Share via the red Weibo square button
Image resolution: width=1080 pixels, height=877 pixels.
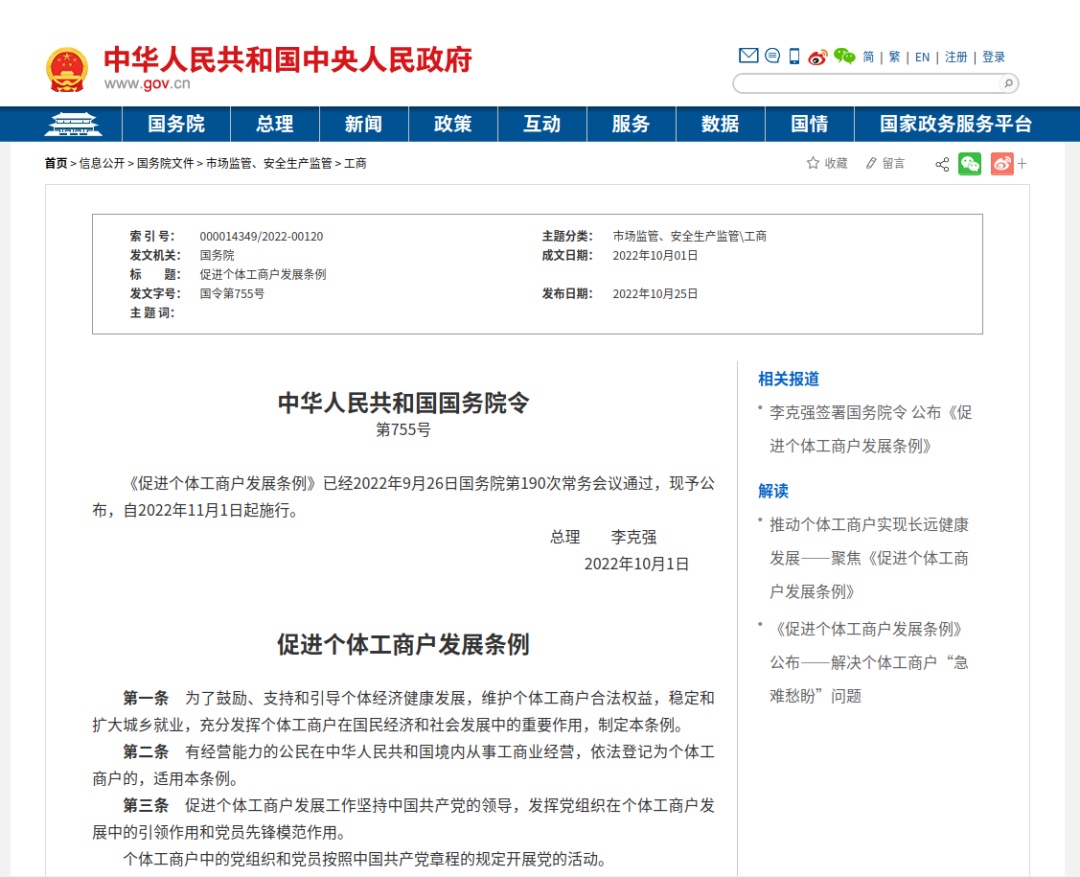[x=1002, y=164]
